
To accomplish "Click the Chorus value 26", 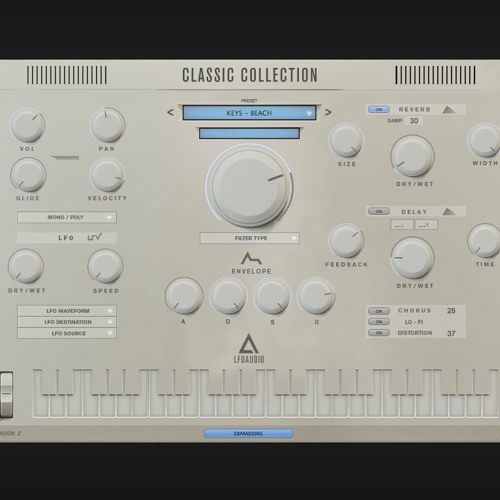I will pyautogui.click(x=451, y=311).
